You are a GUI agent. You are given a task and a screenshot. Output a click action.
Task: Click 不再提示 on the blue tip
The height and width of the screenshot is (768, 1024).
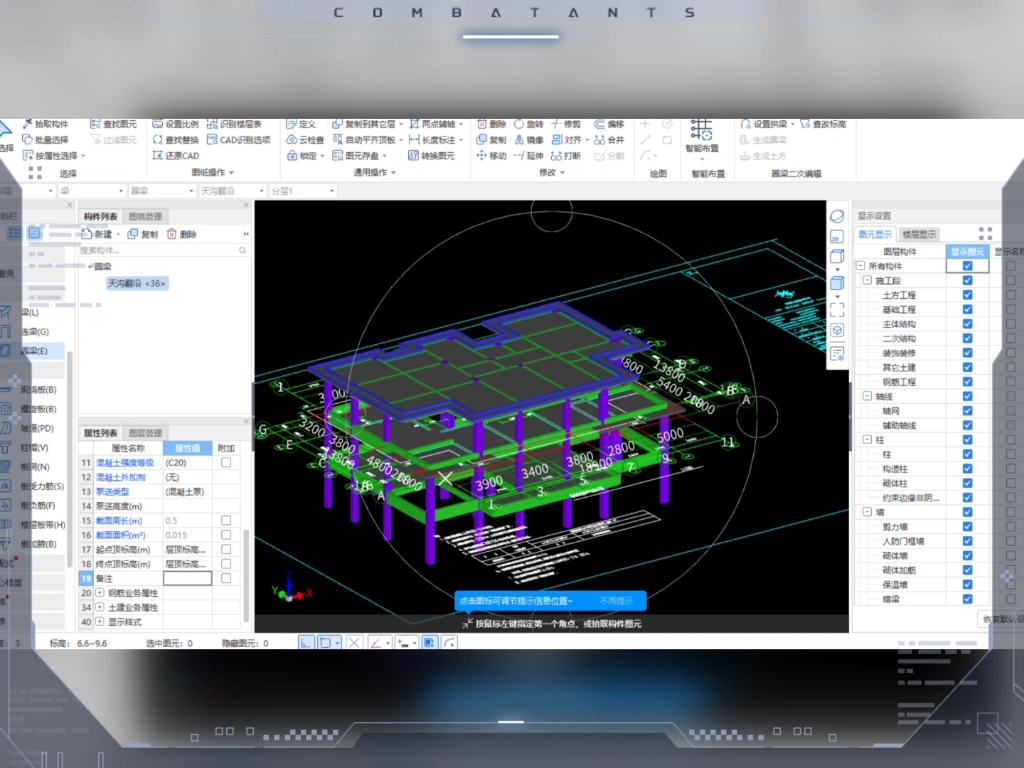[616, 601]
